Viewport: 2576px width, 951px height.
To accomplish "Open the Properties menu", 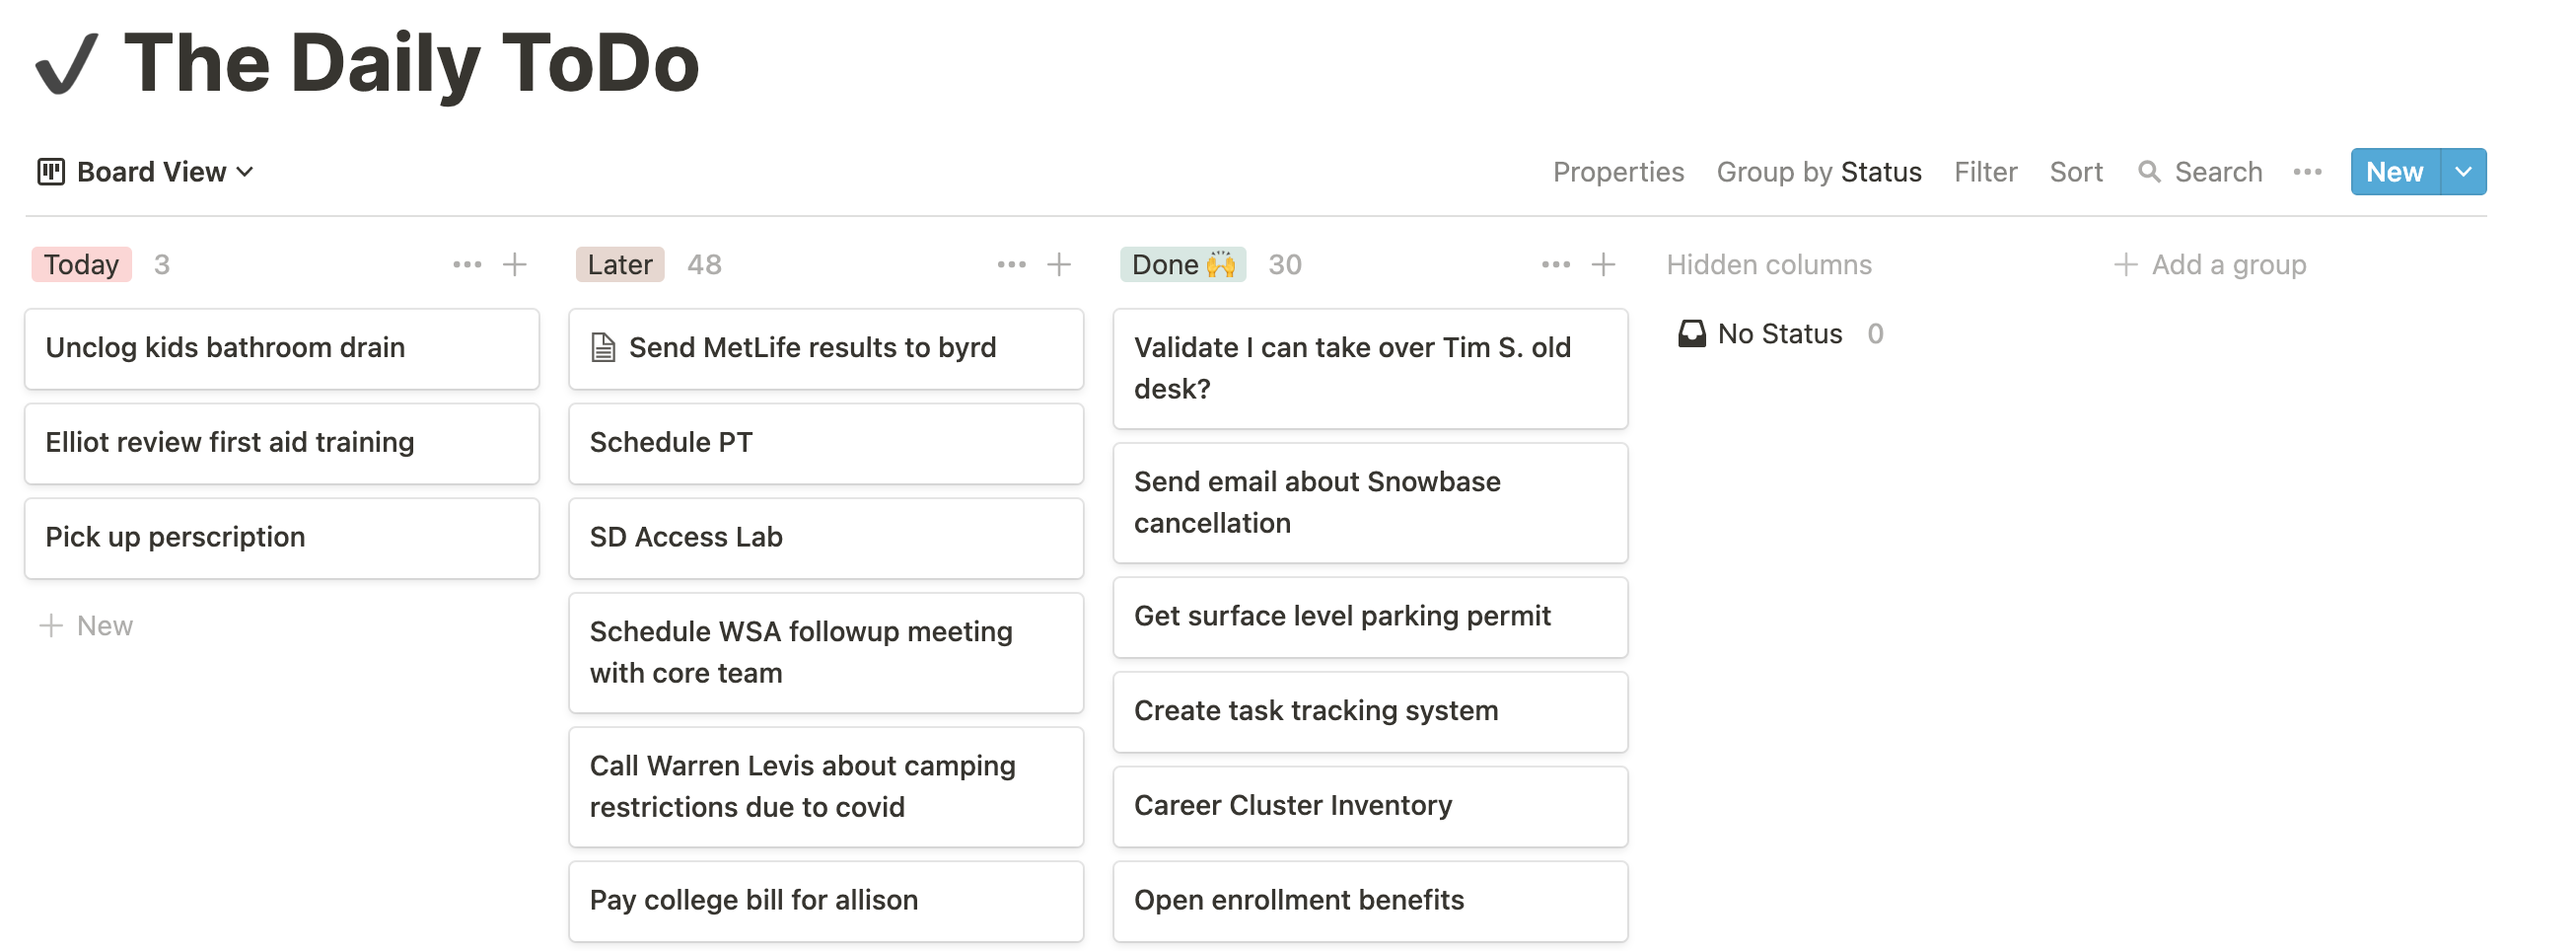I will (x=1619, y=171).
